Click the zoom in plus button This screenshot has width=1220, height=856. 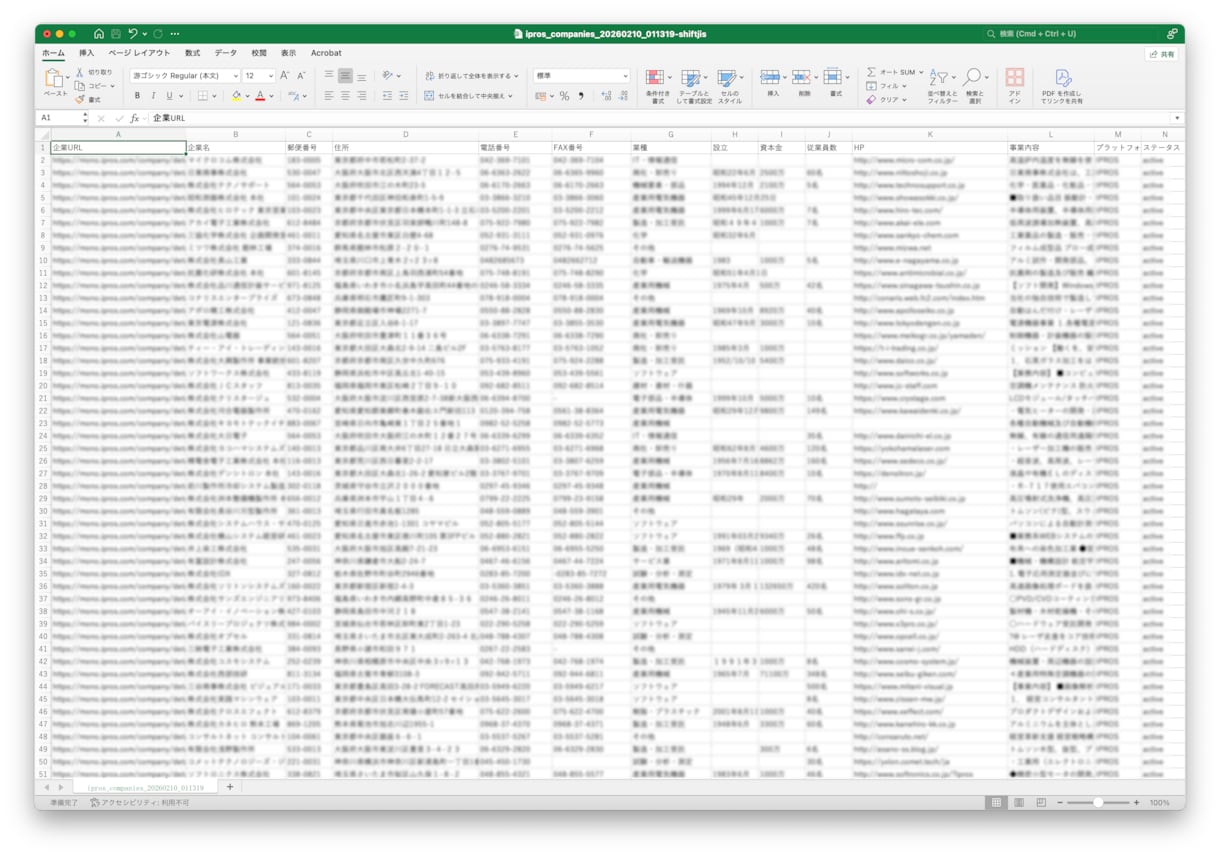pyautogui.click(x=1137, y=802)
